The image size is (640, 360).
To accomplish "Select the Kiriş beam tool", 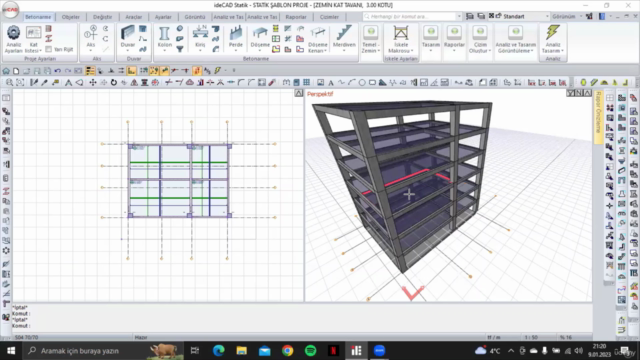I will pos(200,38).
